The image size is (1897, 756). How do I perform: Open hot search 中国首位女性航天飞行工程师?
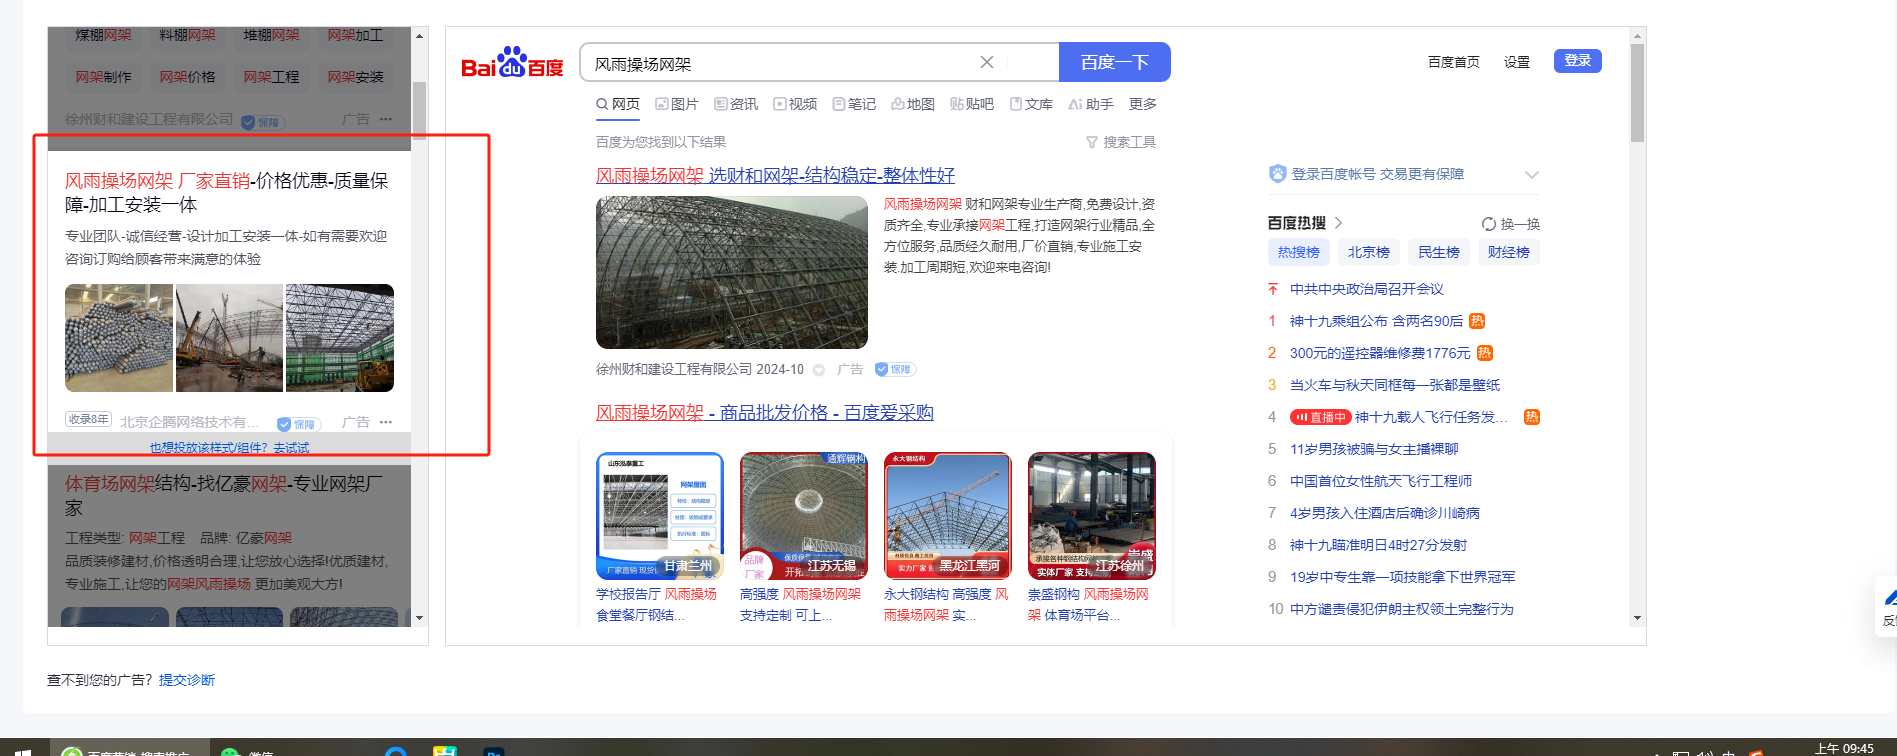(x=1381, y=481)
